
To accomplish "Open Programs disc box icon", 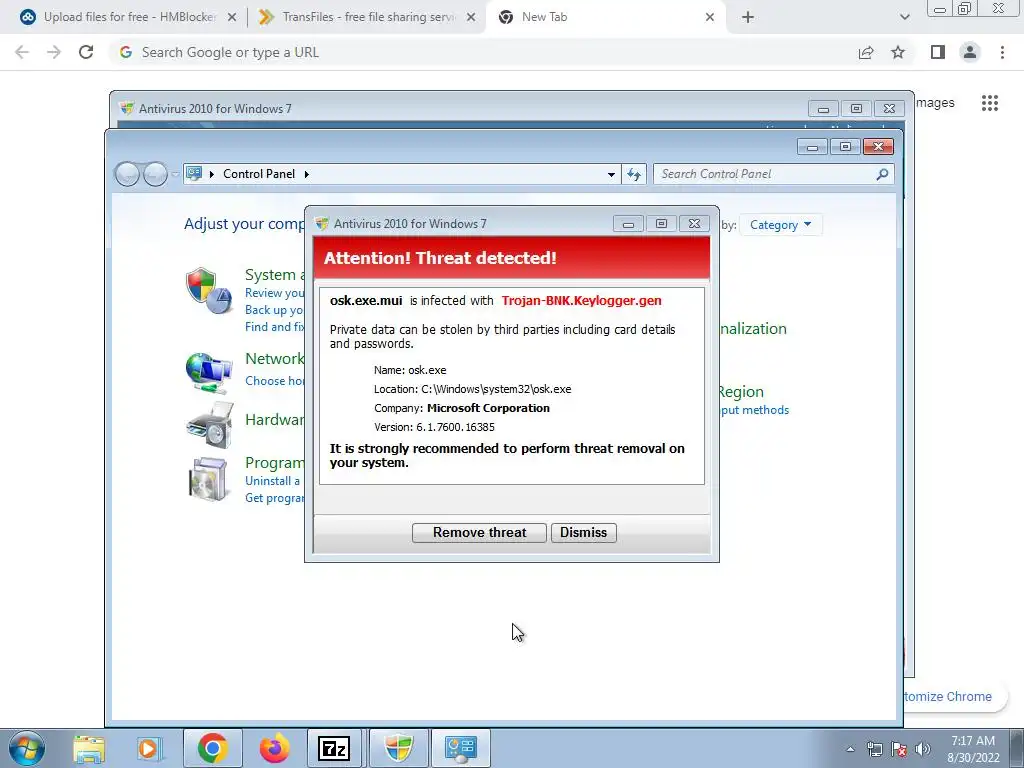I will click(208, 479).
